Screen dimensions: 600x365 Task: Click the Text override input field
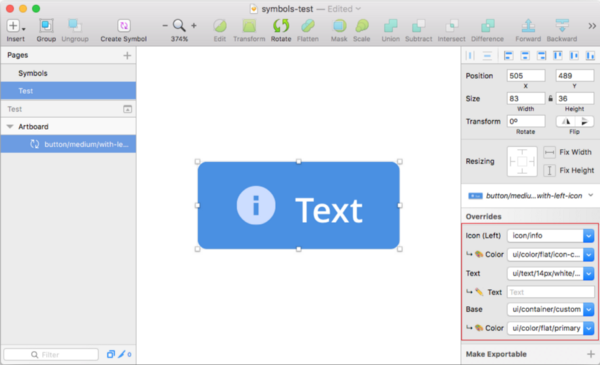pos(550,292)
